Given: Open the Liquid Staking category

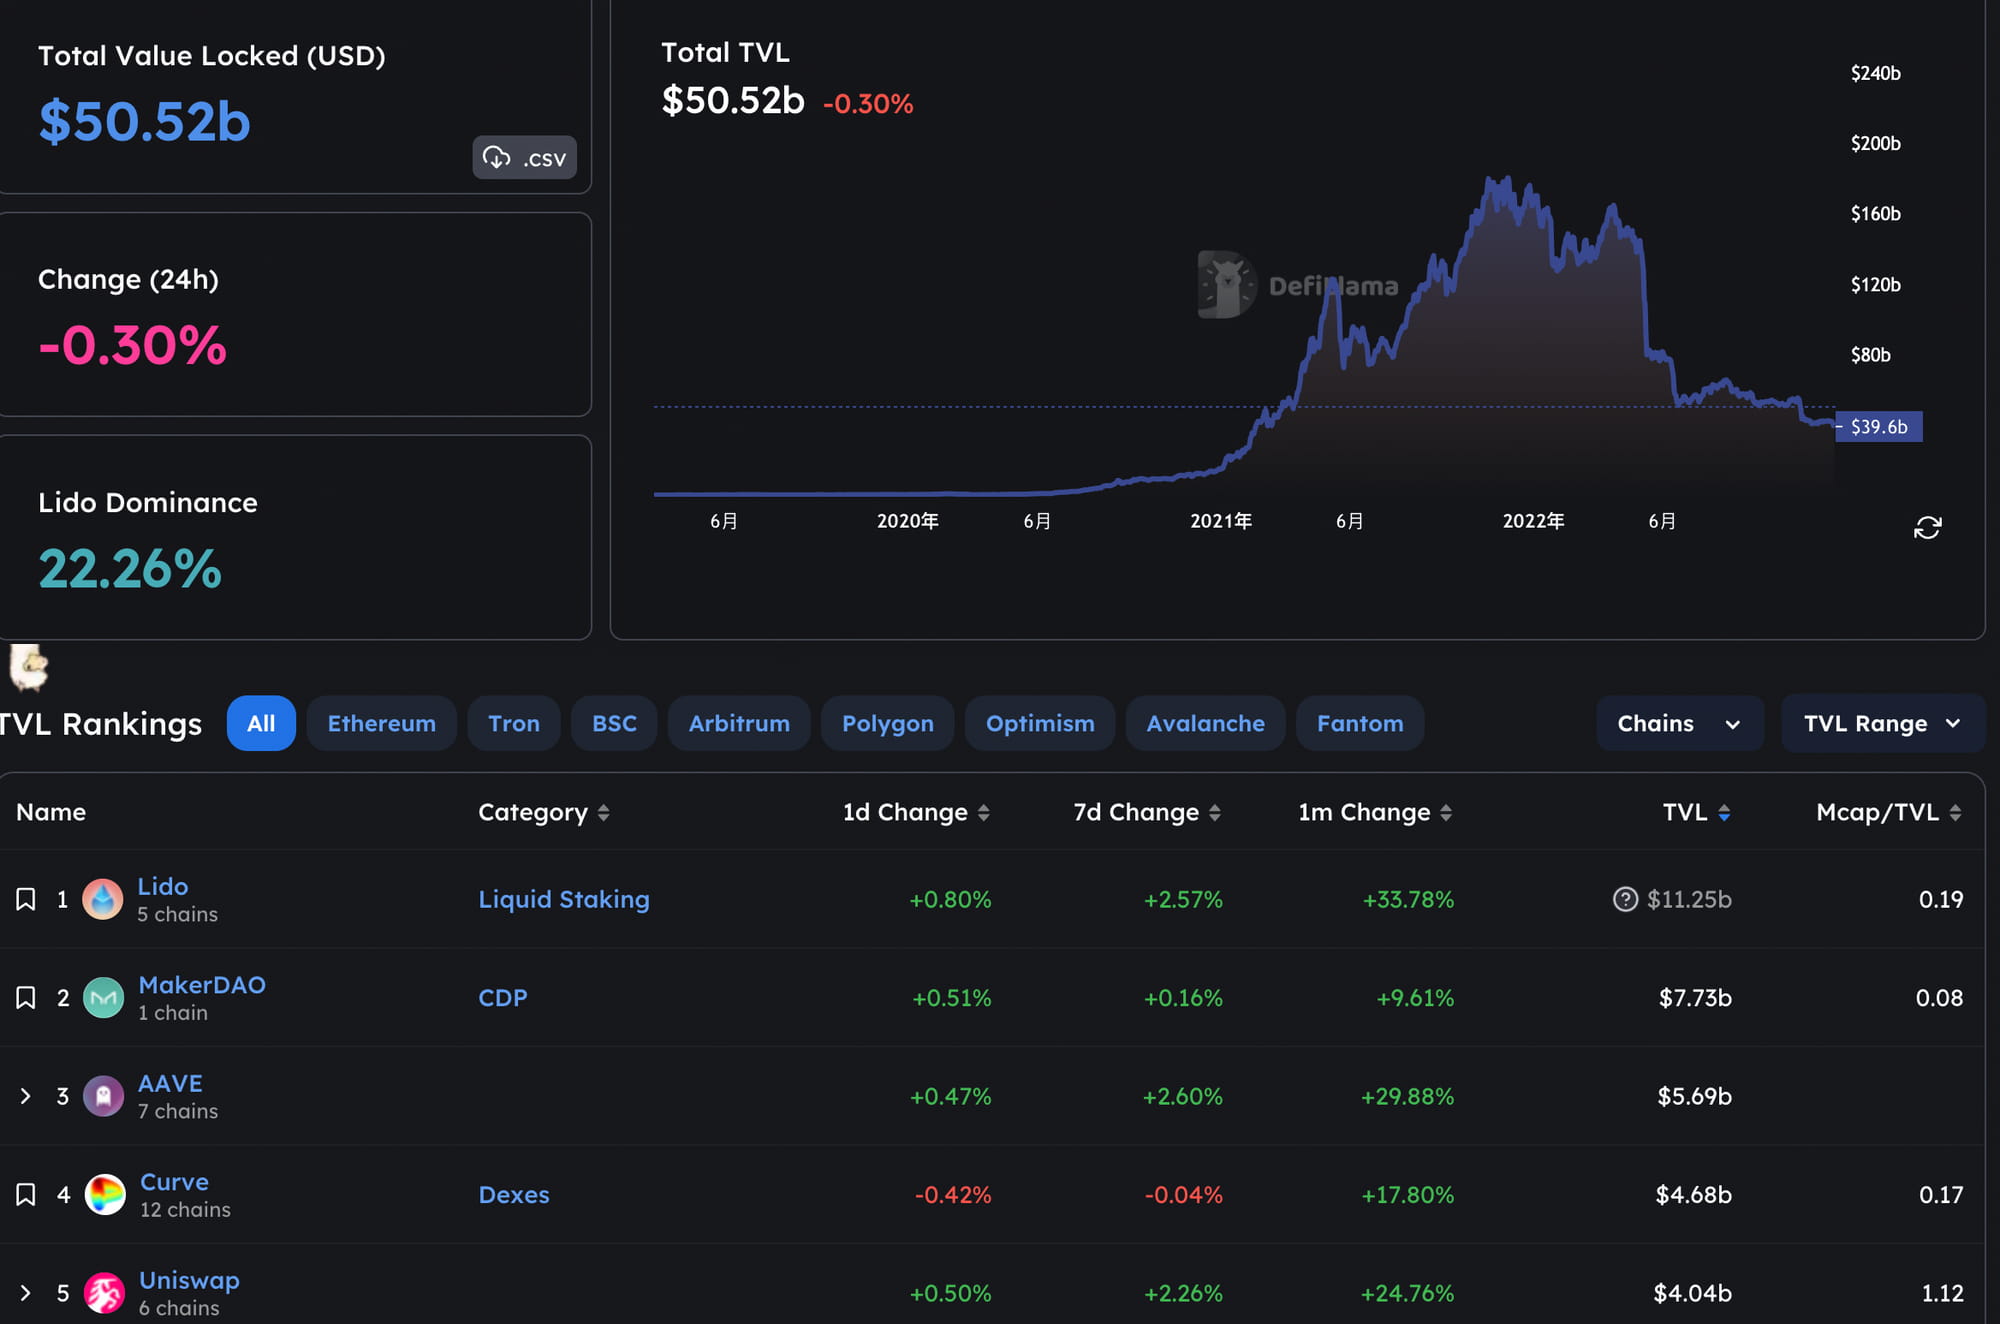Looking at the screenshot, I should pos(564,899).
